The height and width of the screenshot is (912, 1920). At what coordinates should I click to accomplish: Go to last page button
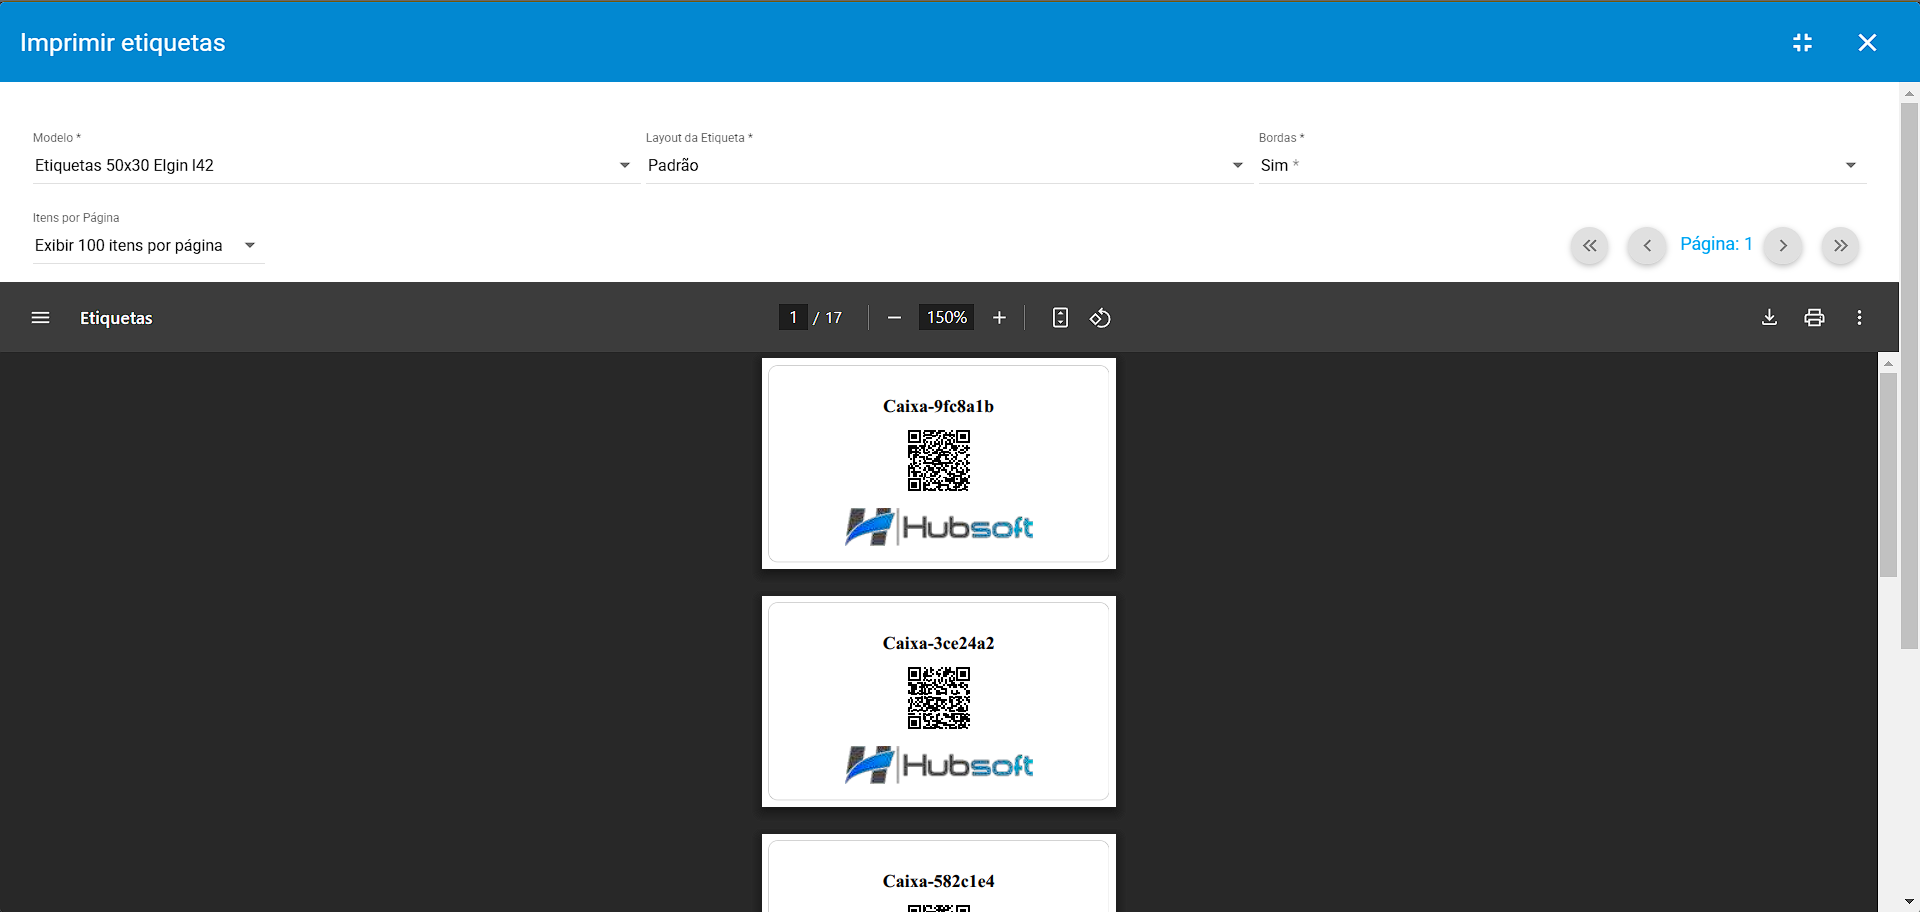click(x=1840, y=245)
